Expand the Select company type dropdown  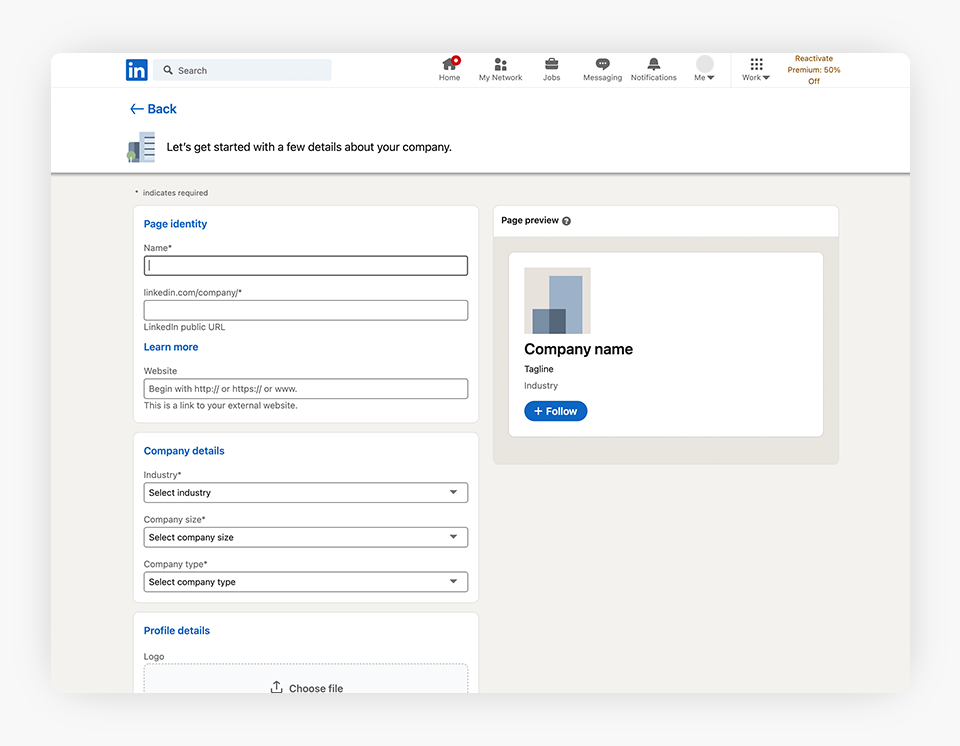coord(305,582)
